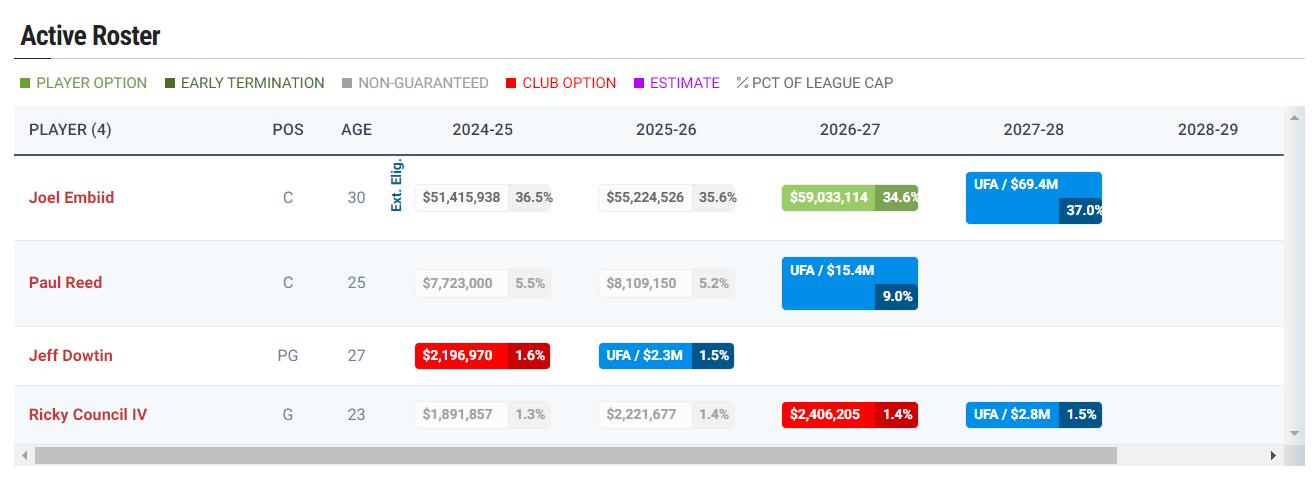Click Embiid's green 2026-27 player option salary
Screen dimensions: 1314x481
pyautogui.click(x=829, y=198)
